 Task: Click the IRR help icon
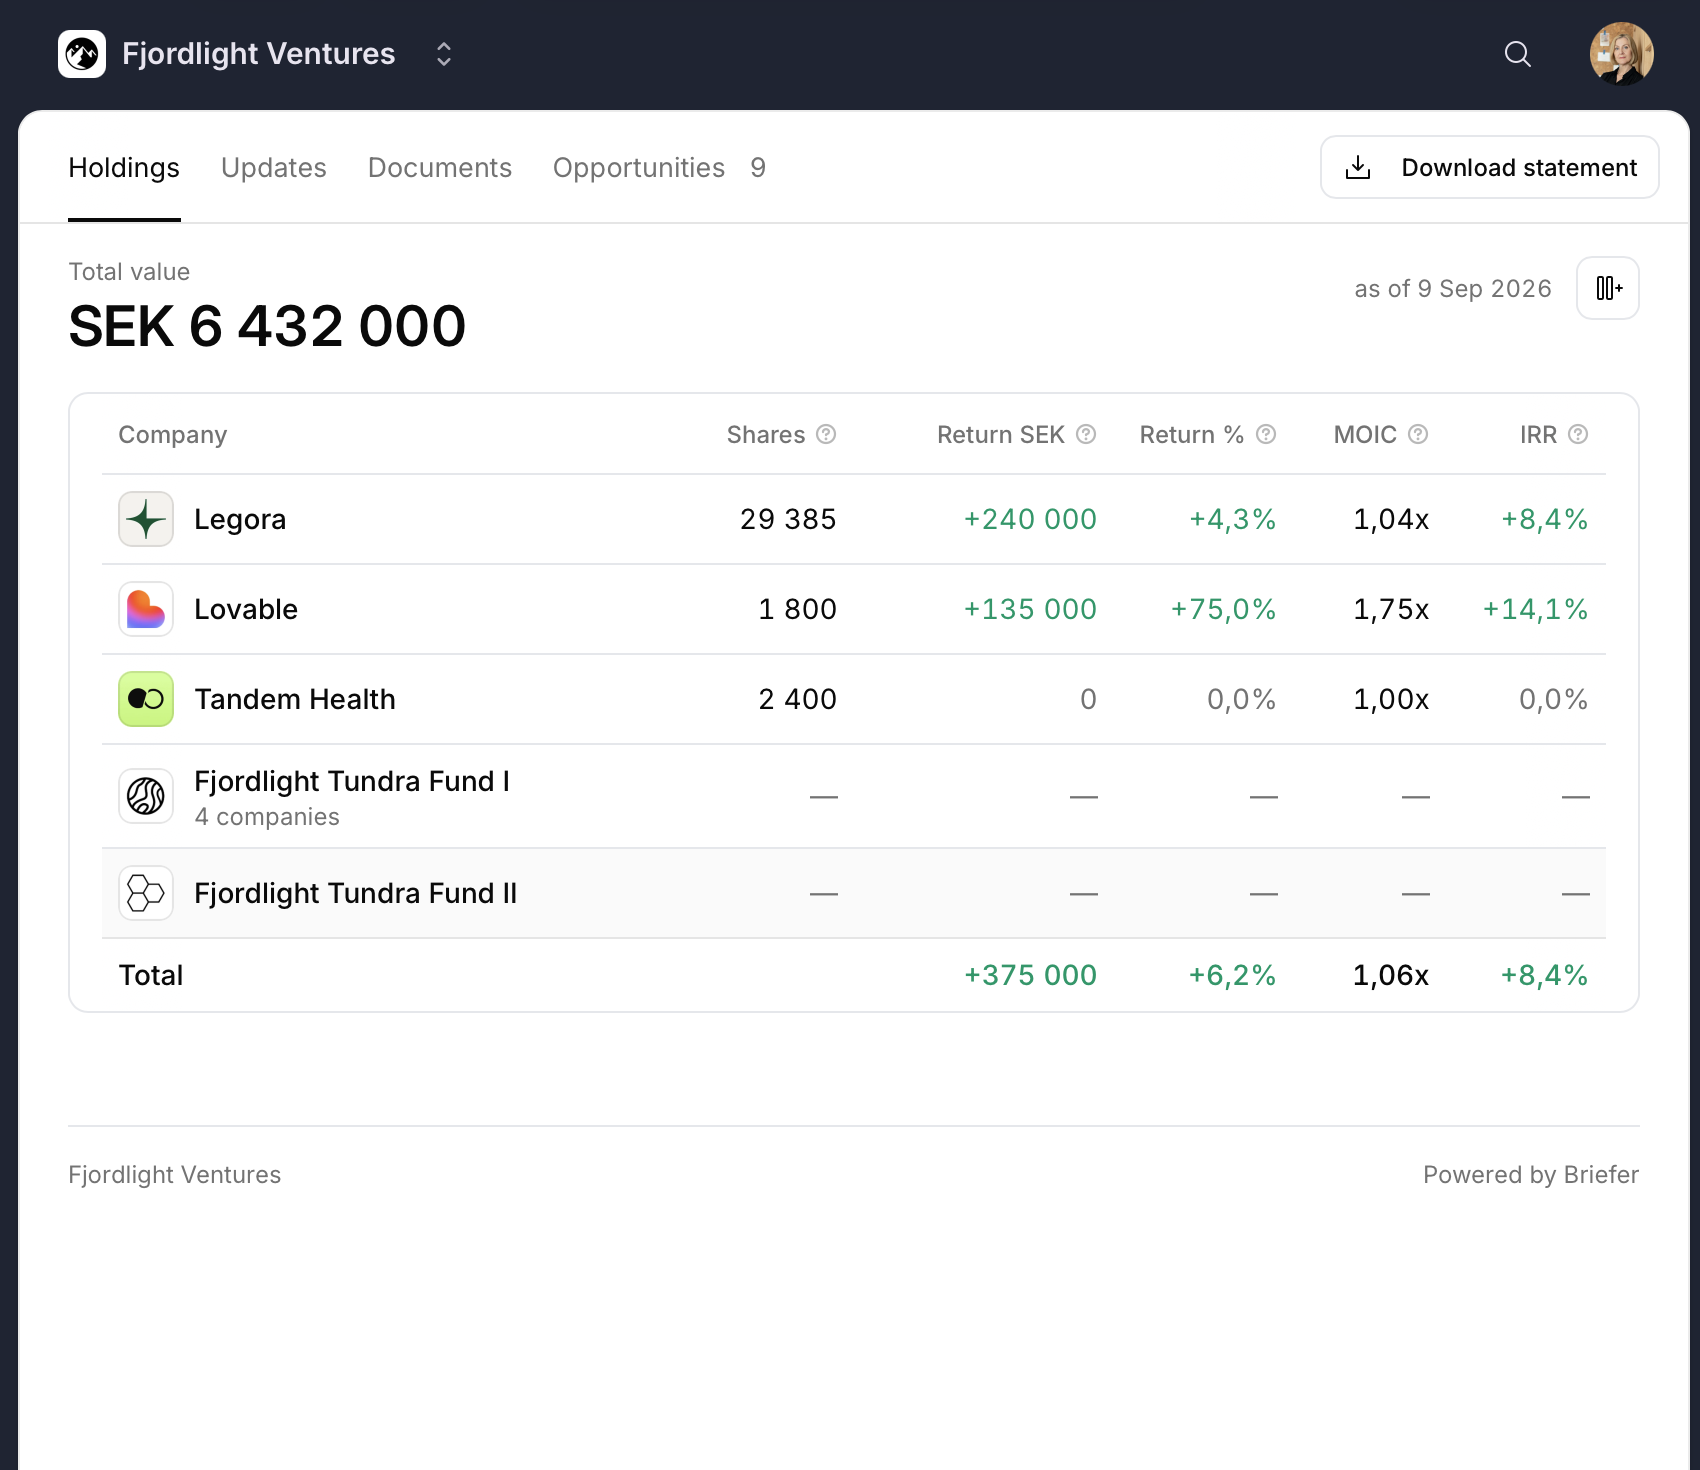click(1578, 434)
